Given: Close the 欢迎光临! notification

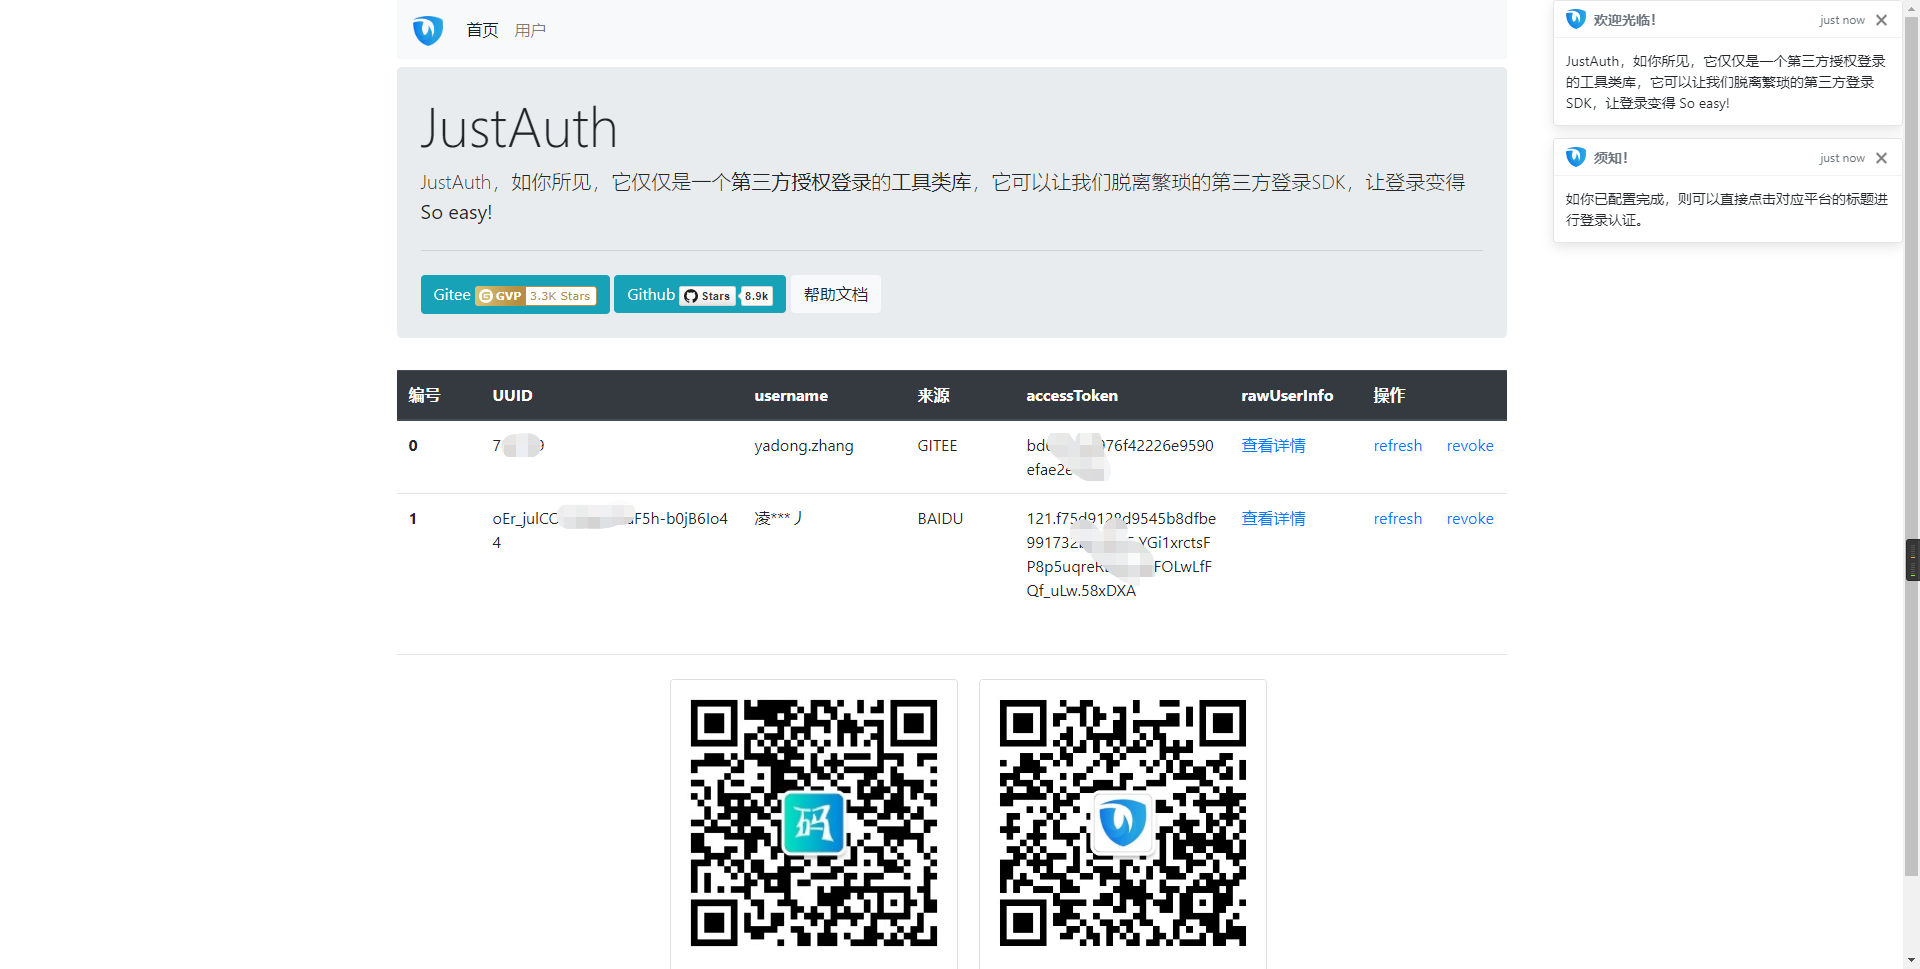Looking at the screenshot, I should click(1881, 20).
